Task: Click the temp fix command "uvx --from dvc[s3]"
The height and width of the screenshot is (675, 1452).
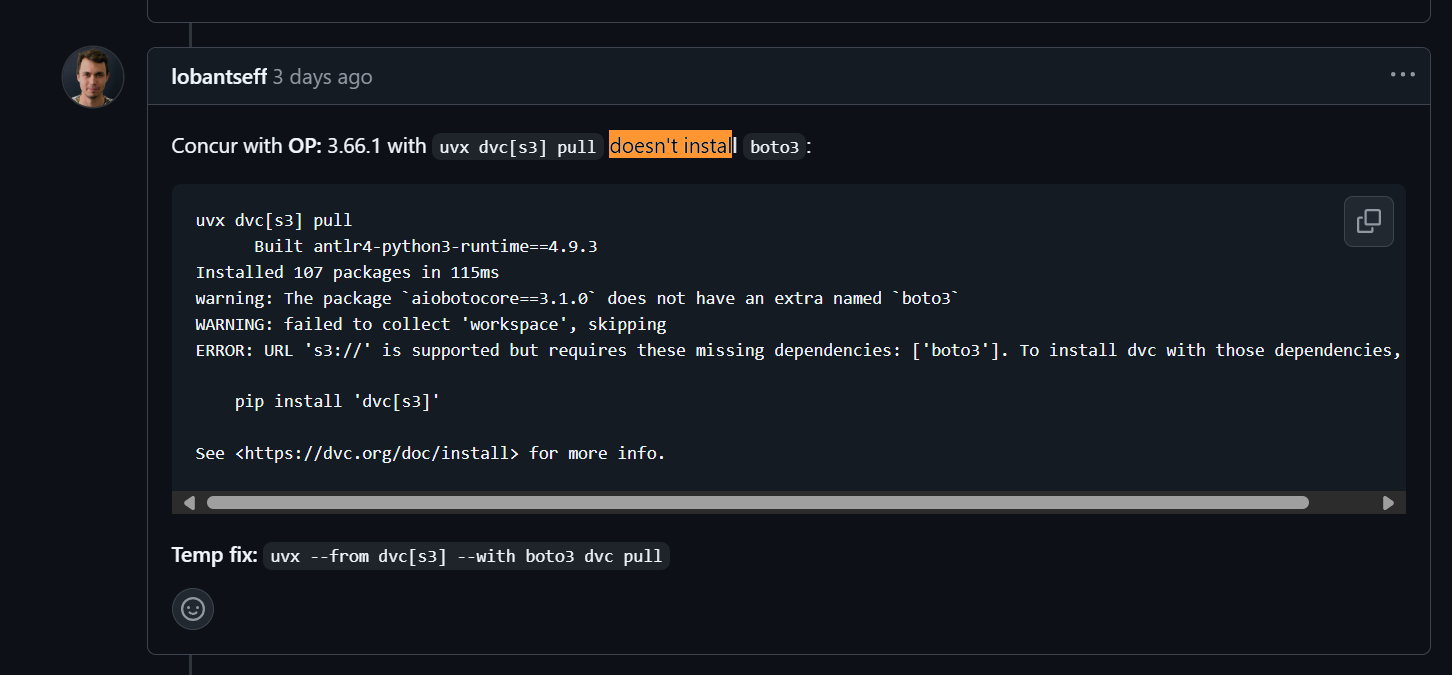Action: pos(466,556)
